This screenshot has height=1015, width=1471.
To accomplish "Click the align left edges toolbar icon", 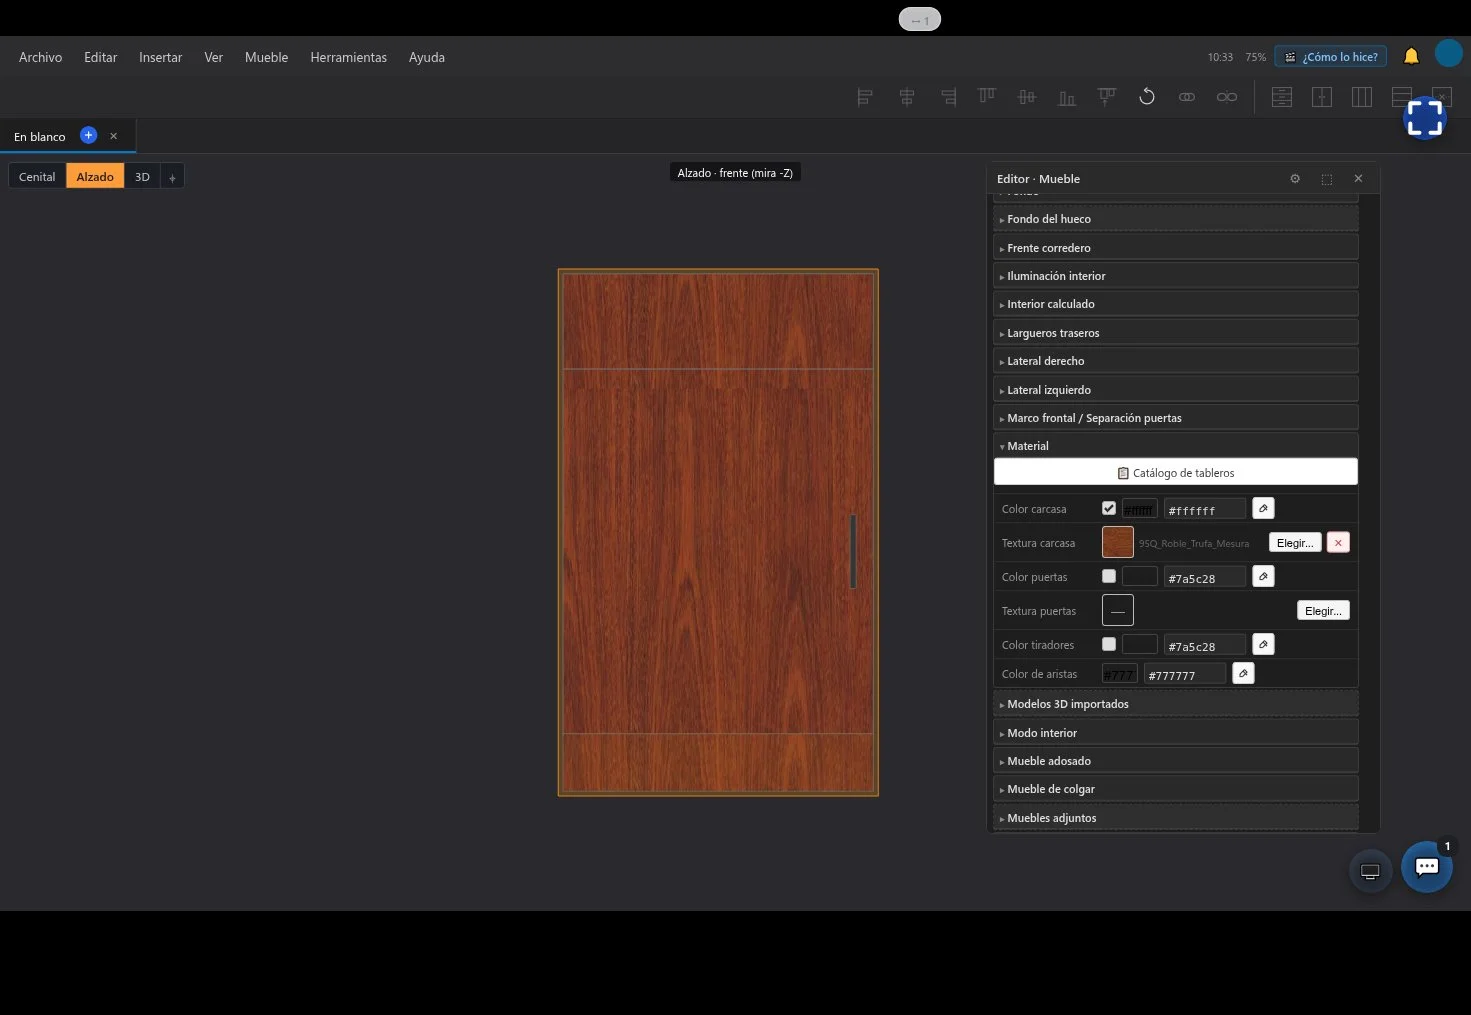I will (x=865, y=97).
